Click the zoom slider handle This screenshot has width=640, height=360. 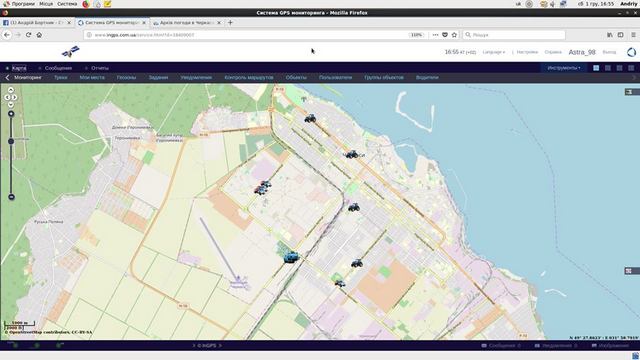click(11, 141)
